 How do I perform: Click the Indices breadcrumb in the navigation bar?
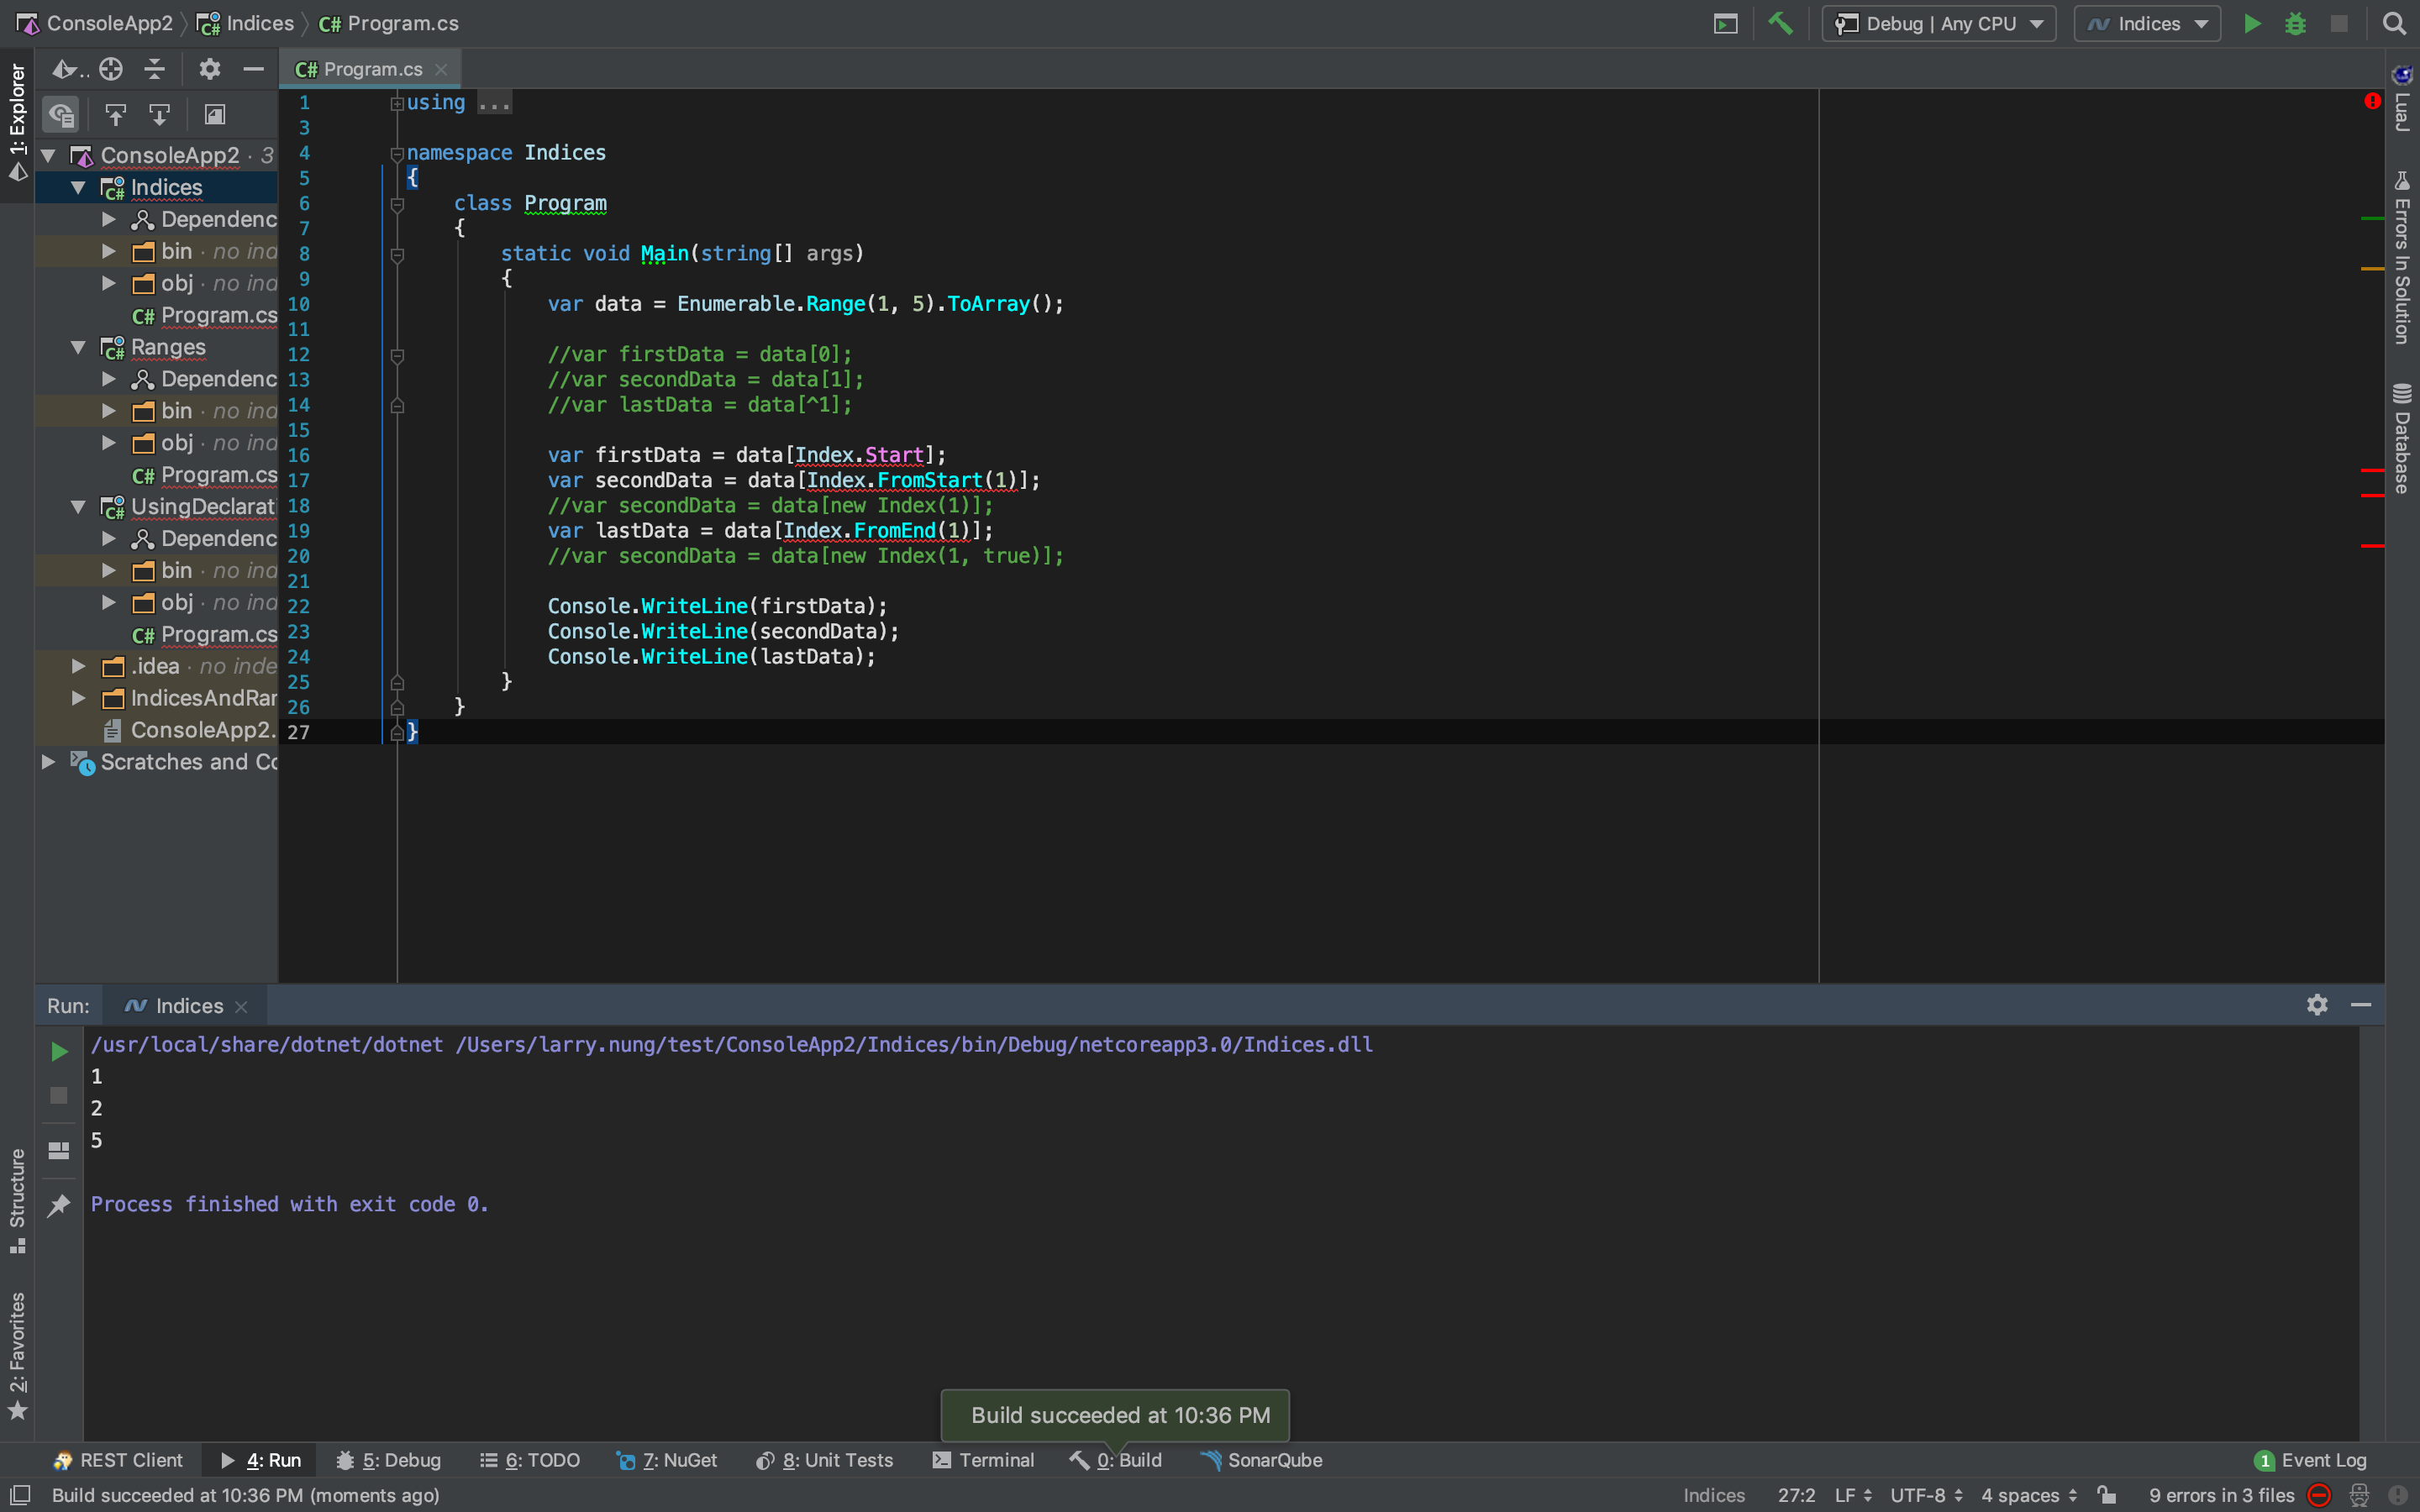[245, 23]
